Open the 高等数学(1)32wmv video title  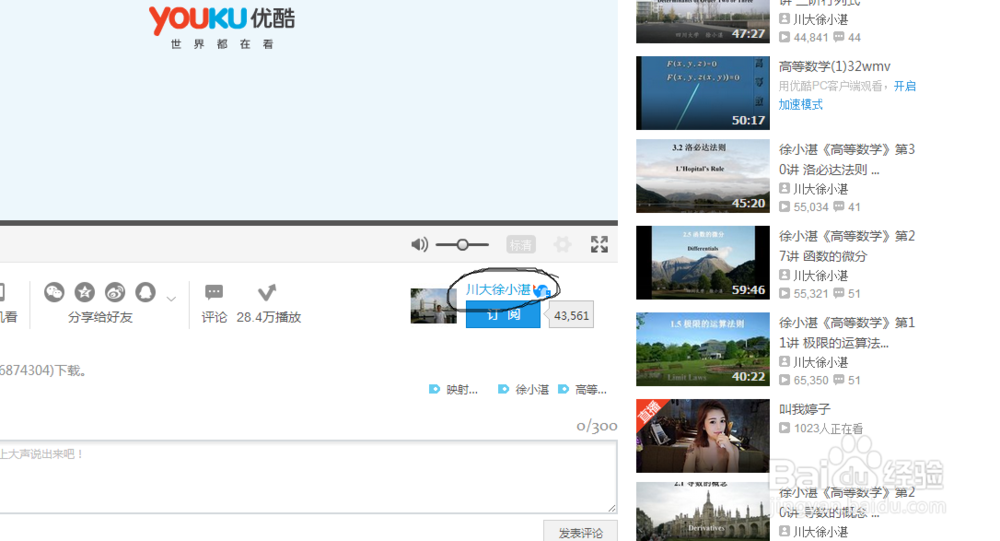point(834,66)
